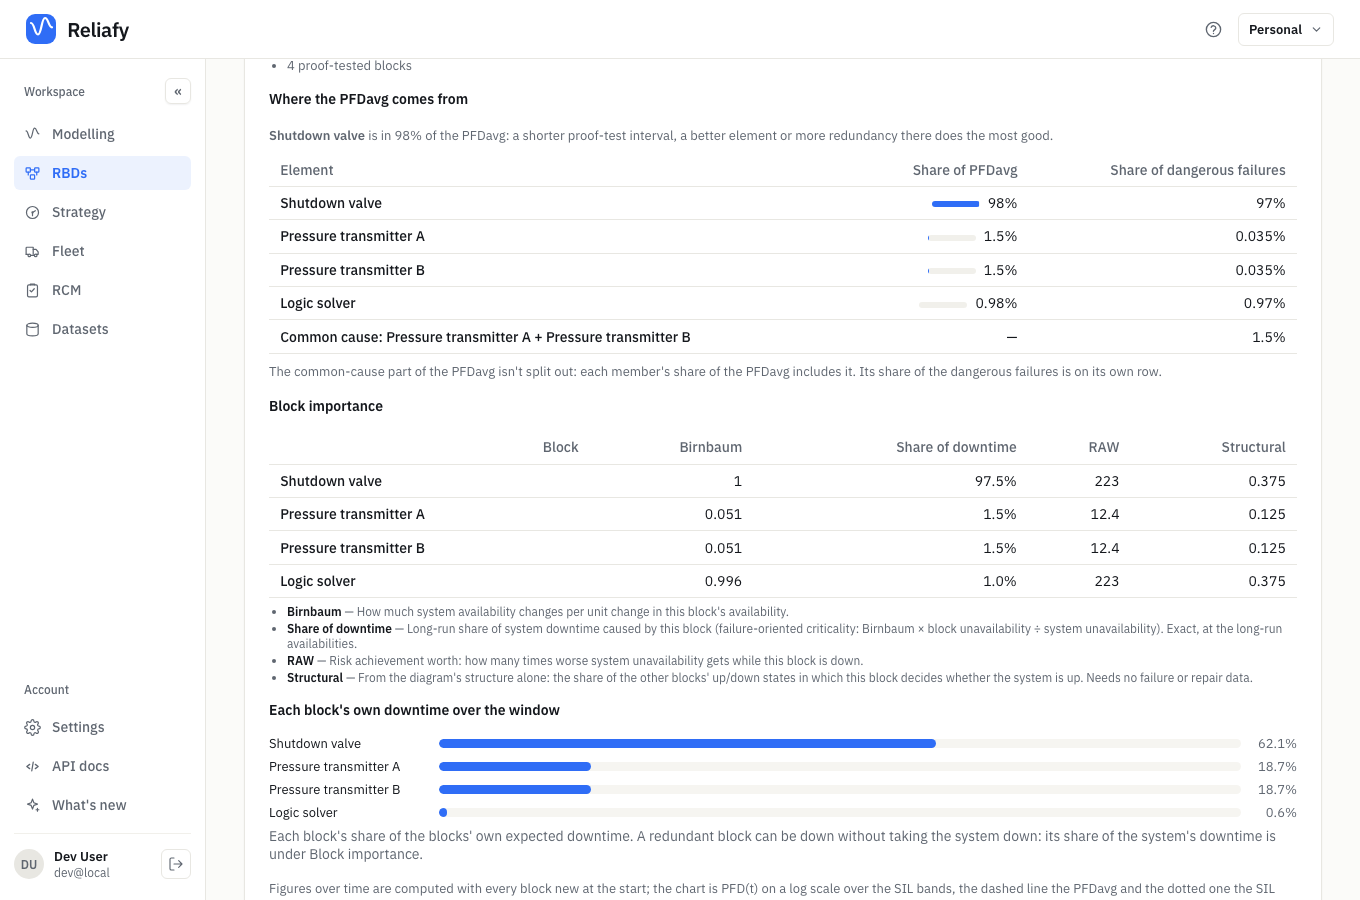Open What's new

tap(102, 805)
